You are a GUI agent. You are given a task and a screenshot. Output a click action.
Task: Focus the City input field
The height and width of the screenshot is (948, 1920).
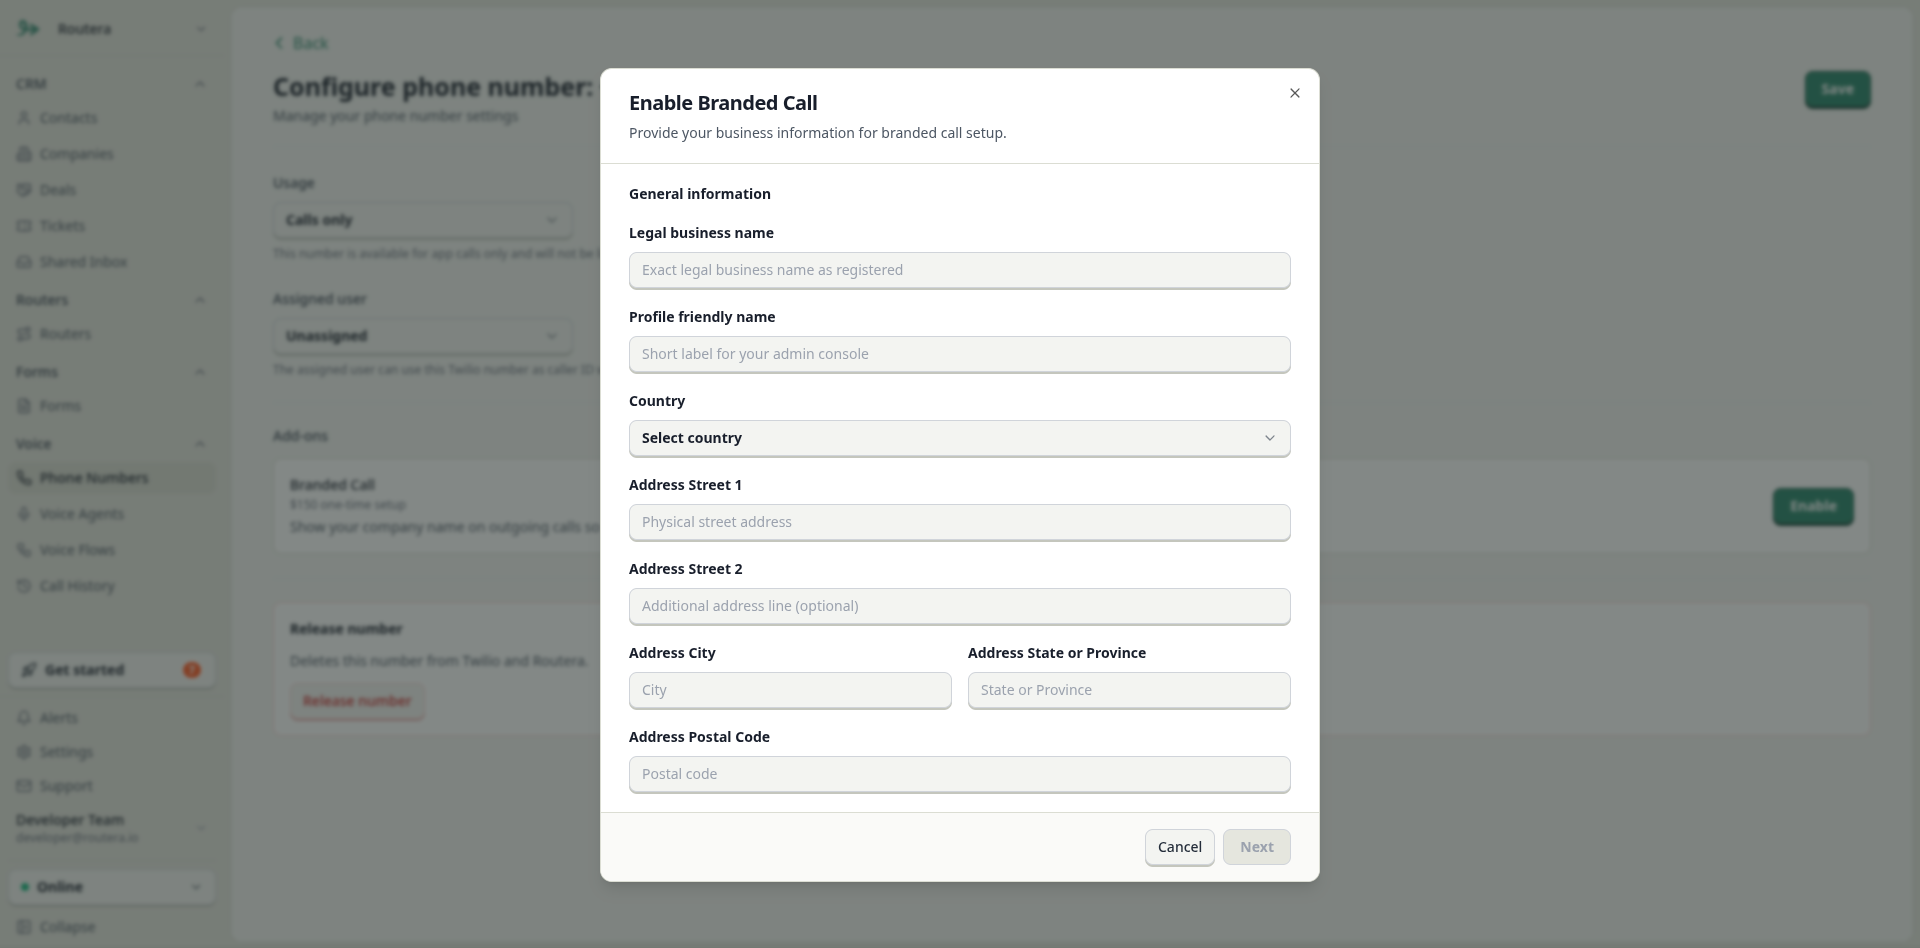pyautogui.click(x=790, y=690)
